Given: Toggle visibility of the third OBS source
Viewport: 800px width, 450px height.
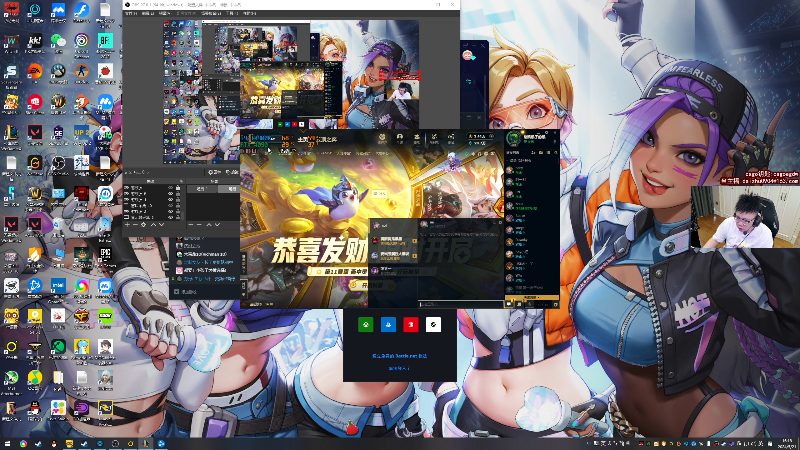Looking at the screenshot, I should tap(170, 199).
